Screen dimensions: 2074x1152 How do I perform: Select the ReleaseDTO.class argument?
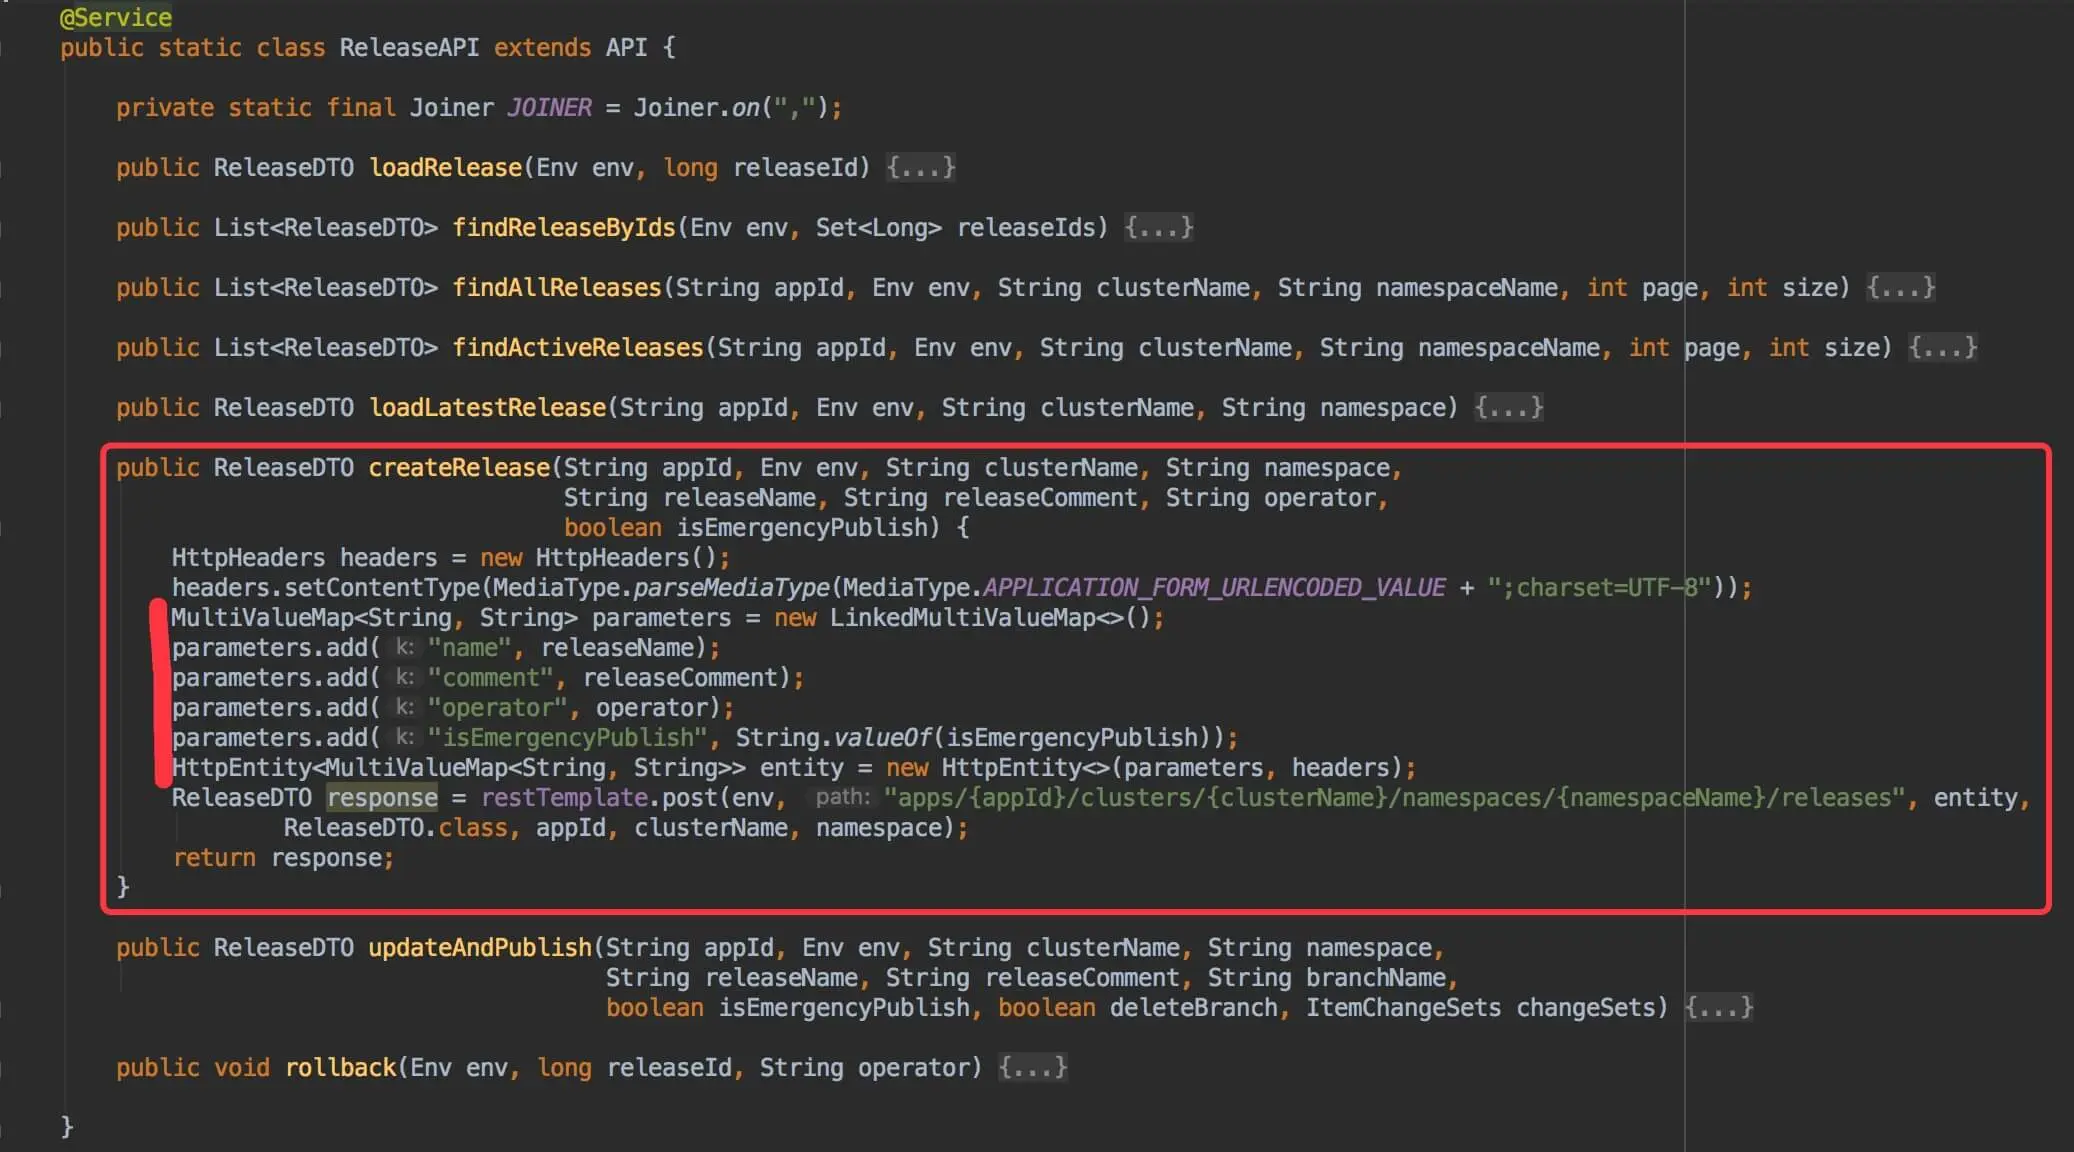coord(398,827)
